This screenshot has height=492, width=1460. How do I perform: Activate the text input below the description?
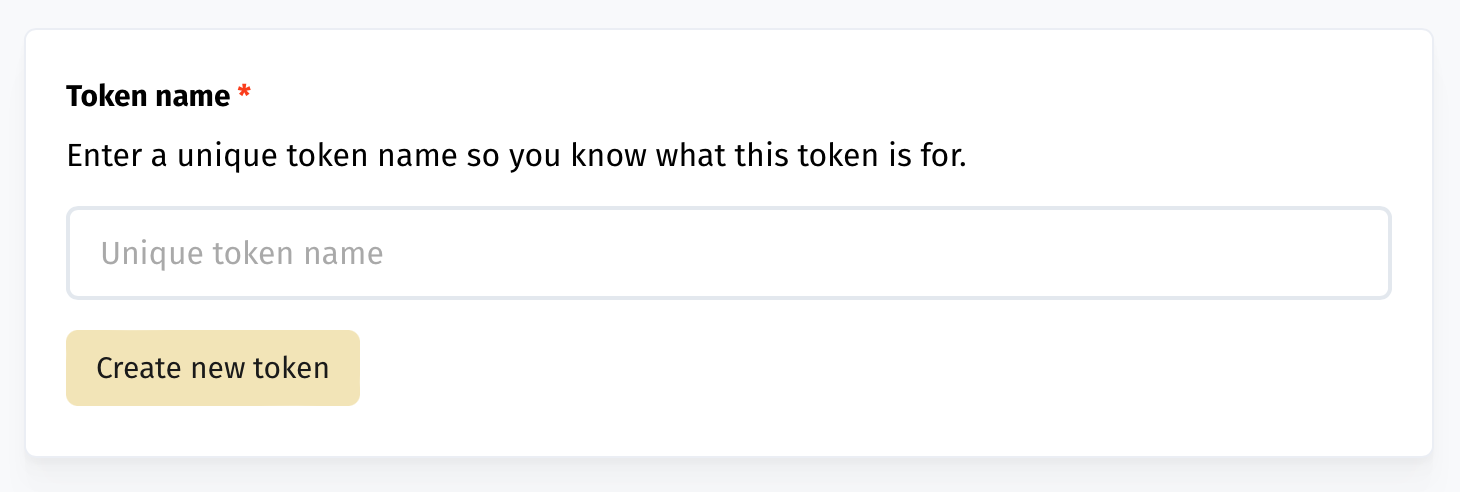[728, 253]
